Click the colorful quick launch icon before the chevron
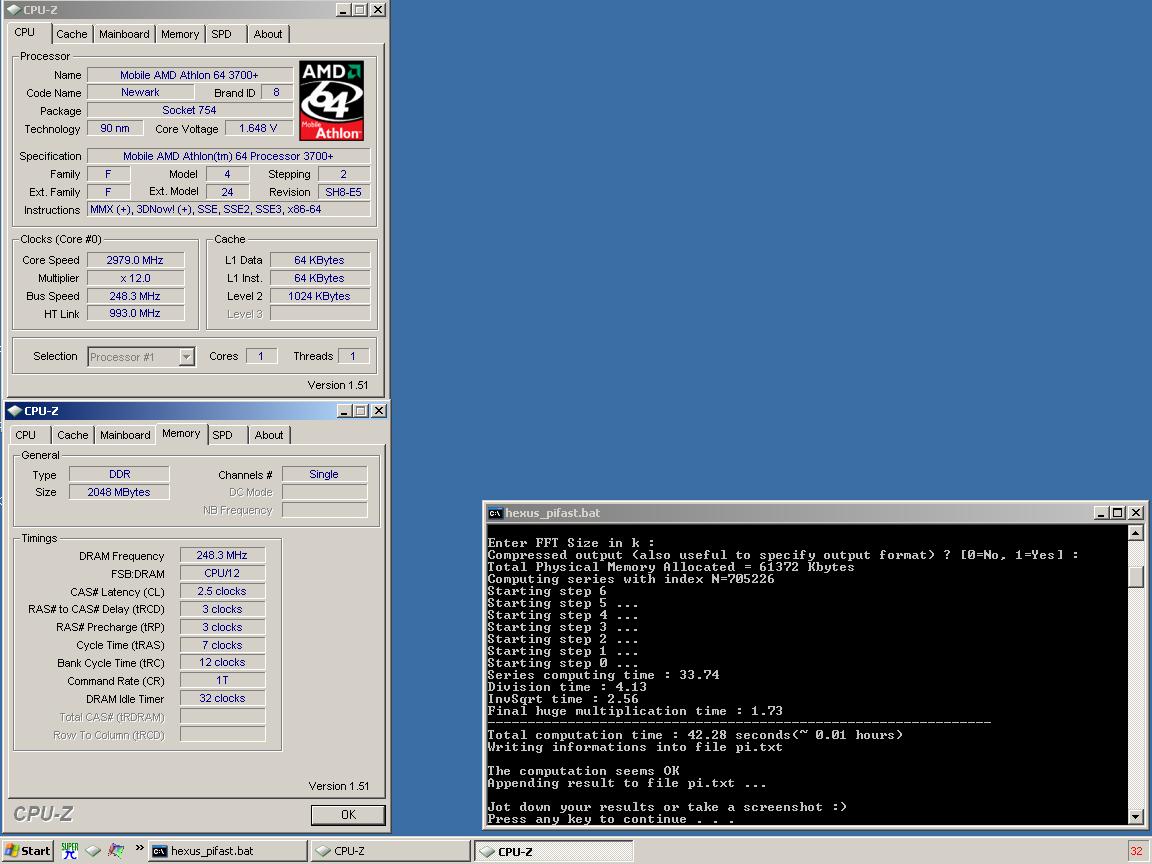 (115, 851)
